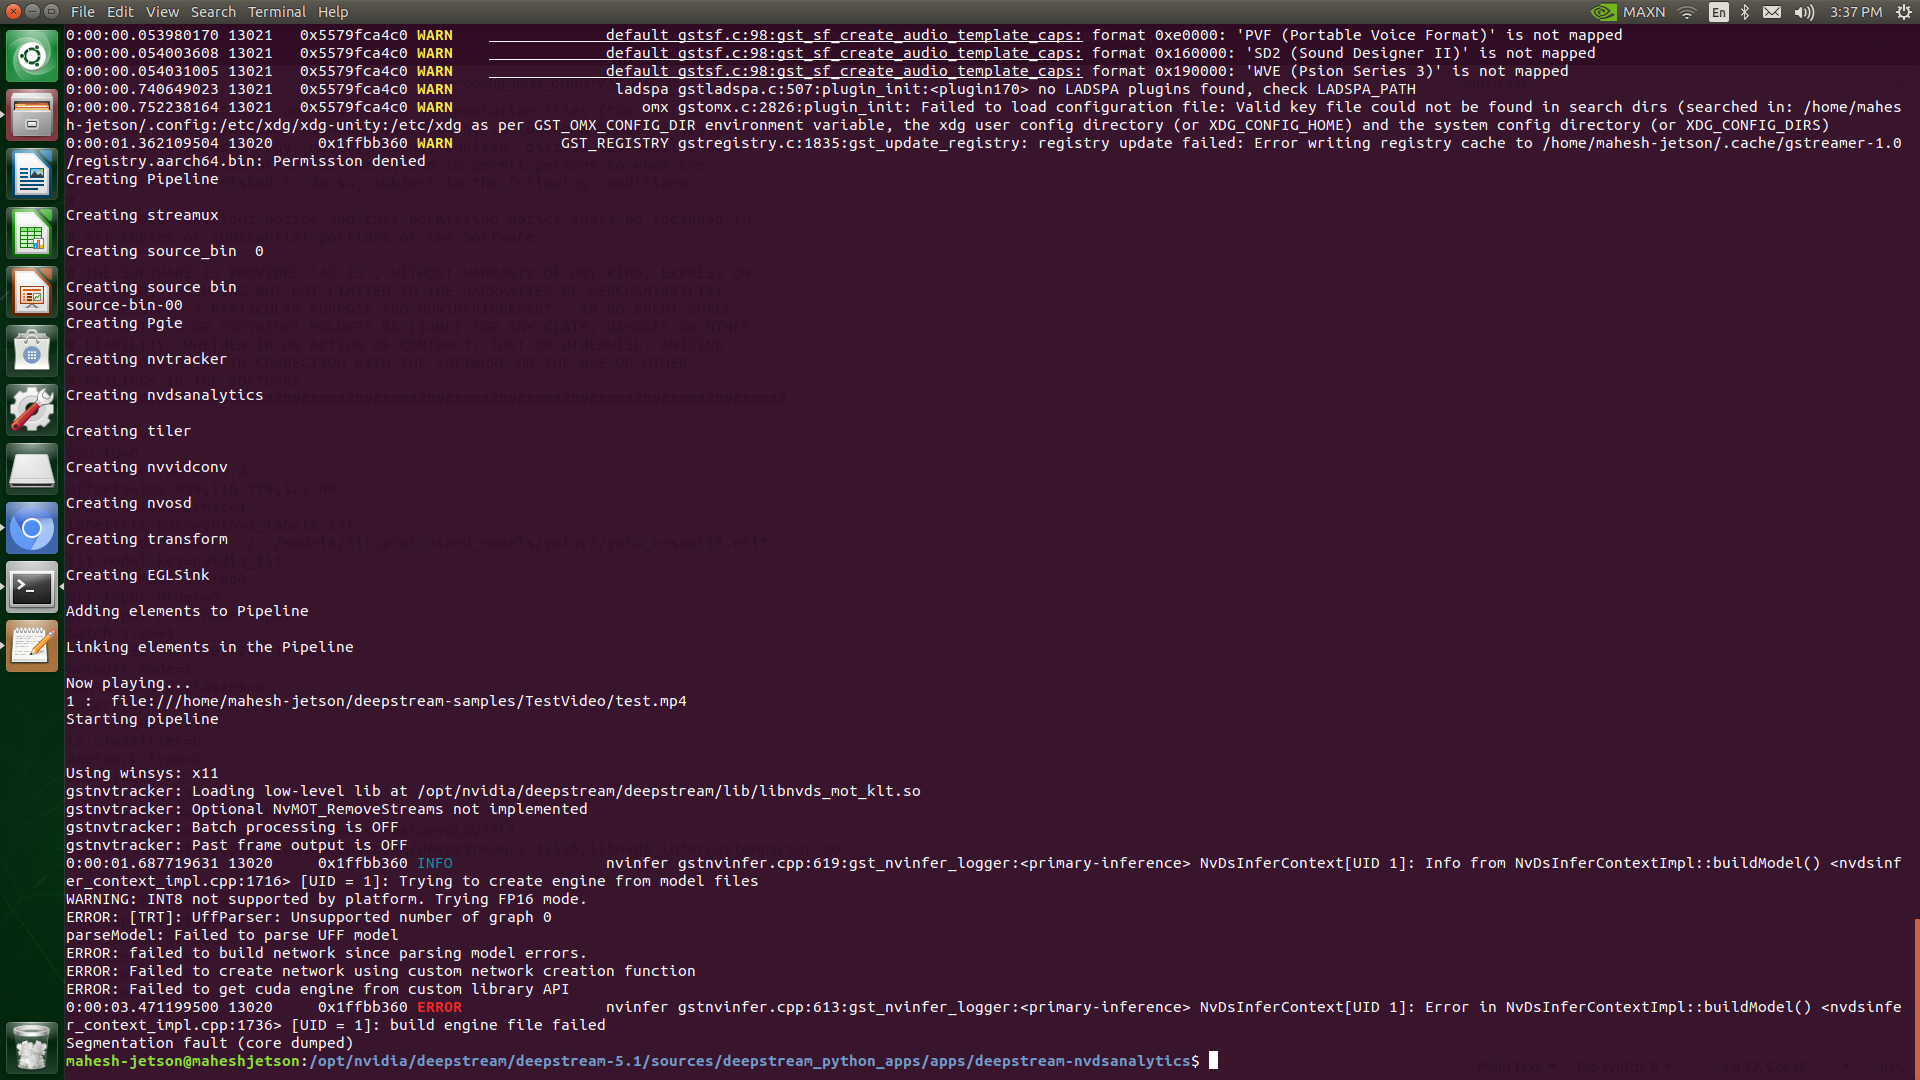Open the Edit menu
1920x1080 pixels.
coord(120,12)
